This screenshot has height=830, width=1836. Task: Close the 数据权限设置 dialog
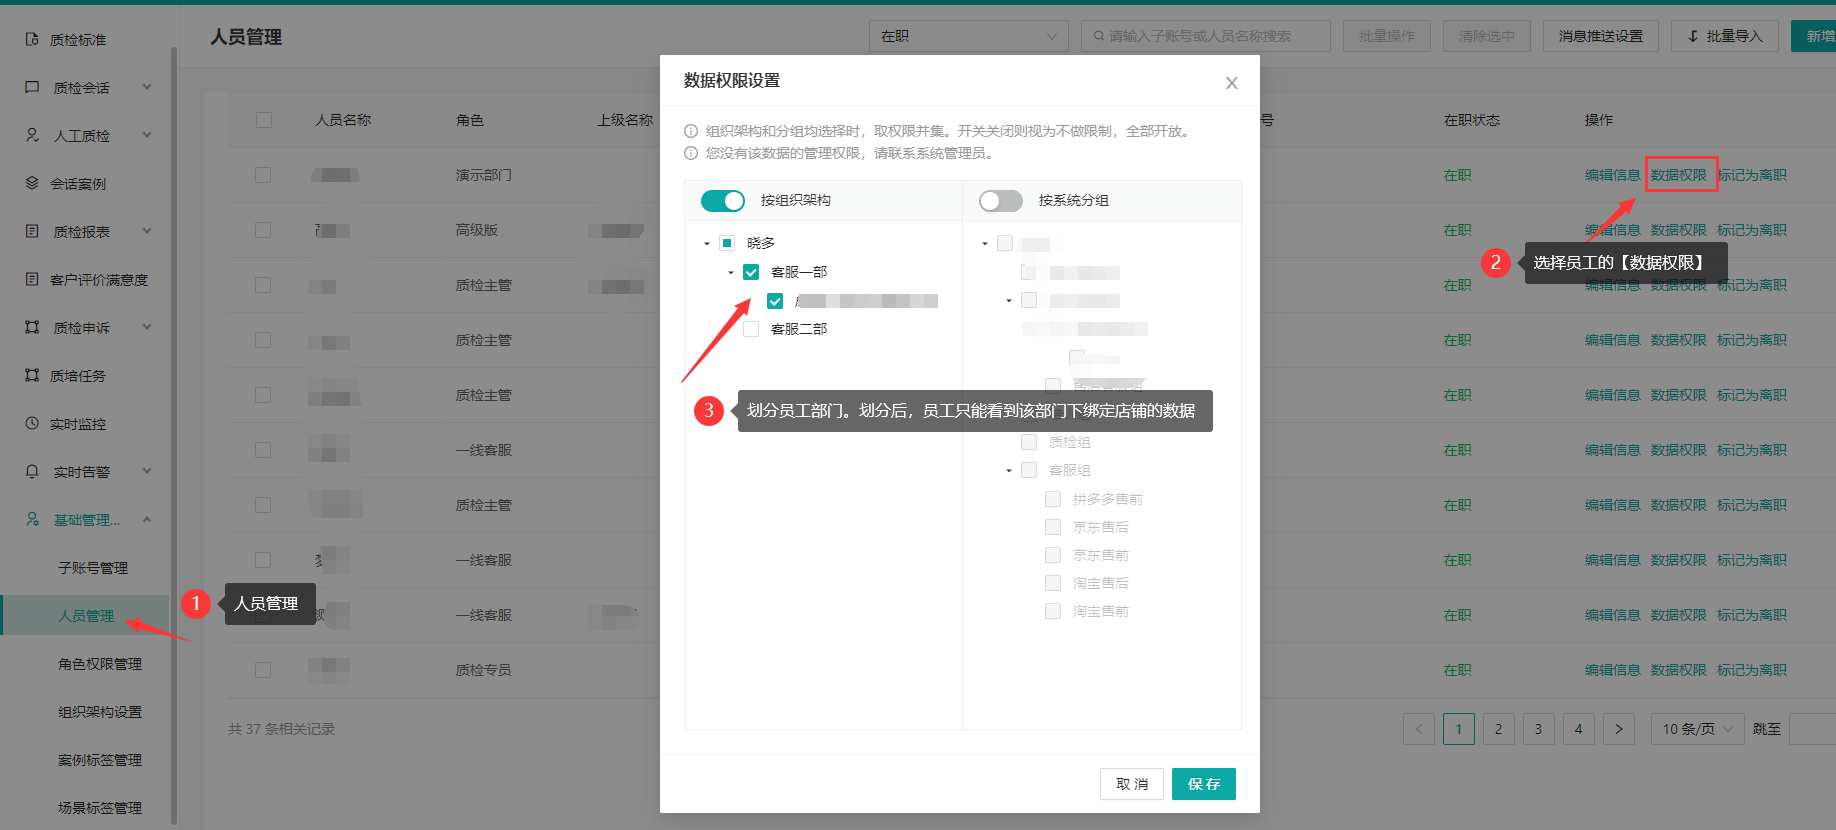1232,83
